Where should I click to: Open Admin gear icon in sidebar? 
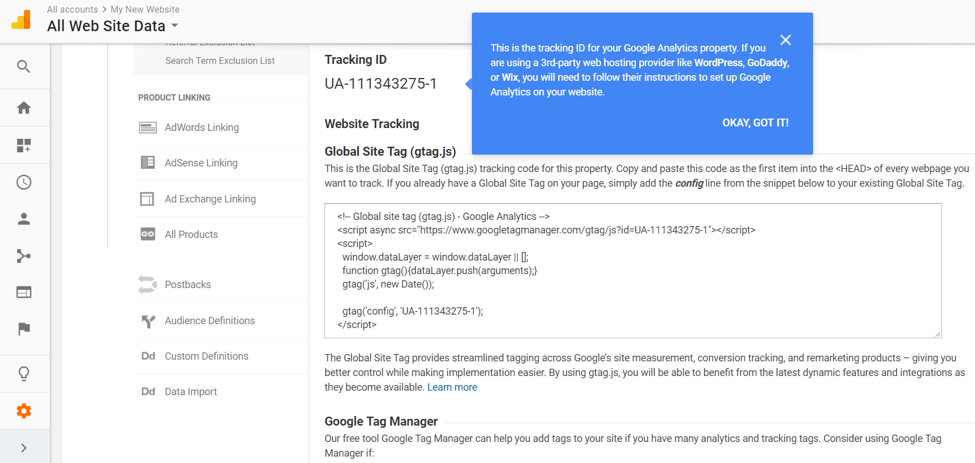point(24,411)
